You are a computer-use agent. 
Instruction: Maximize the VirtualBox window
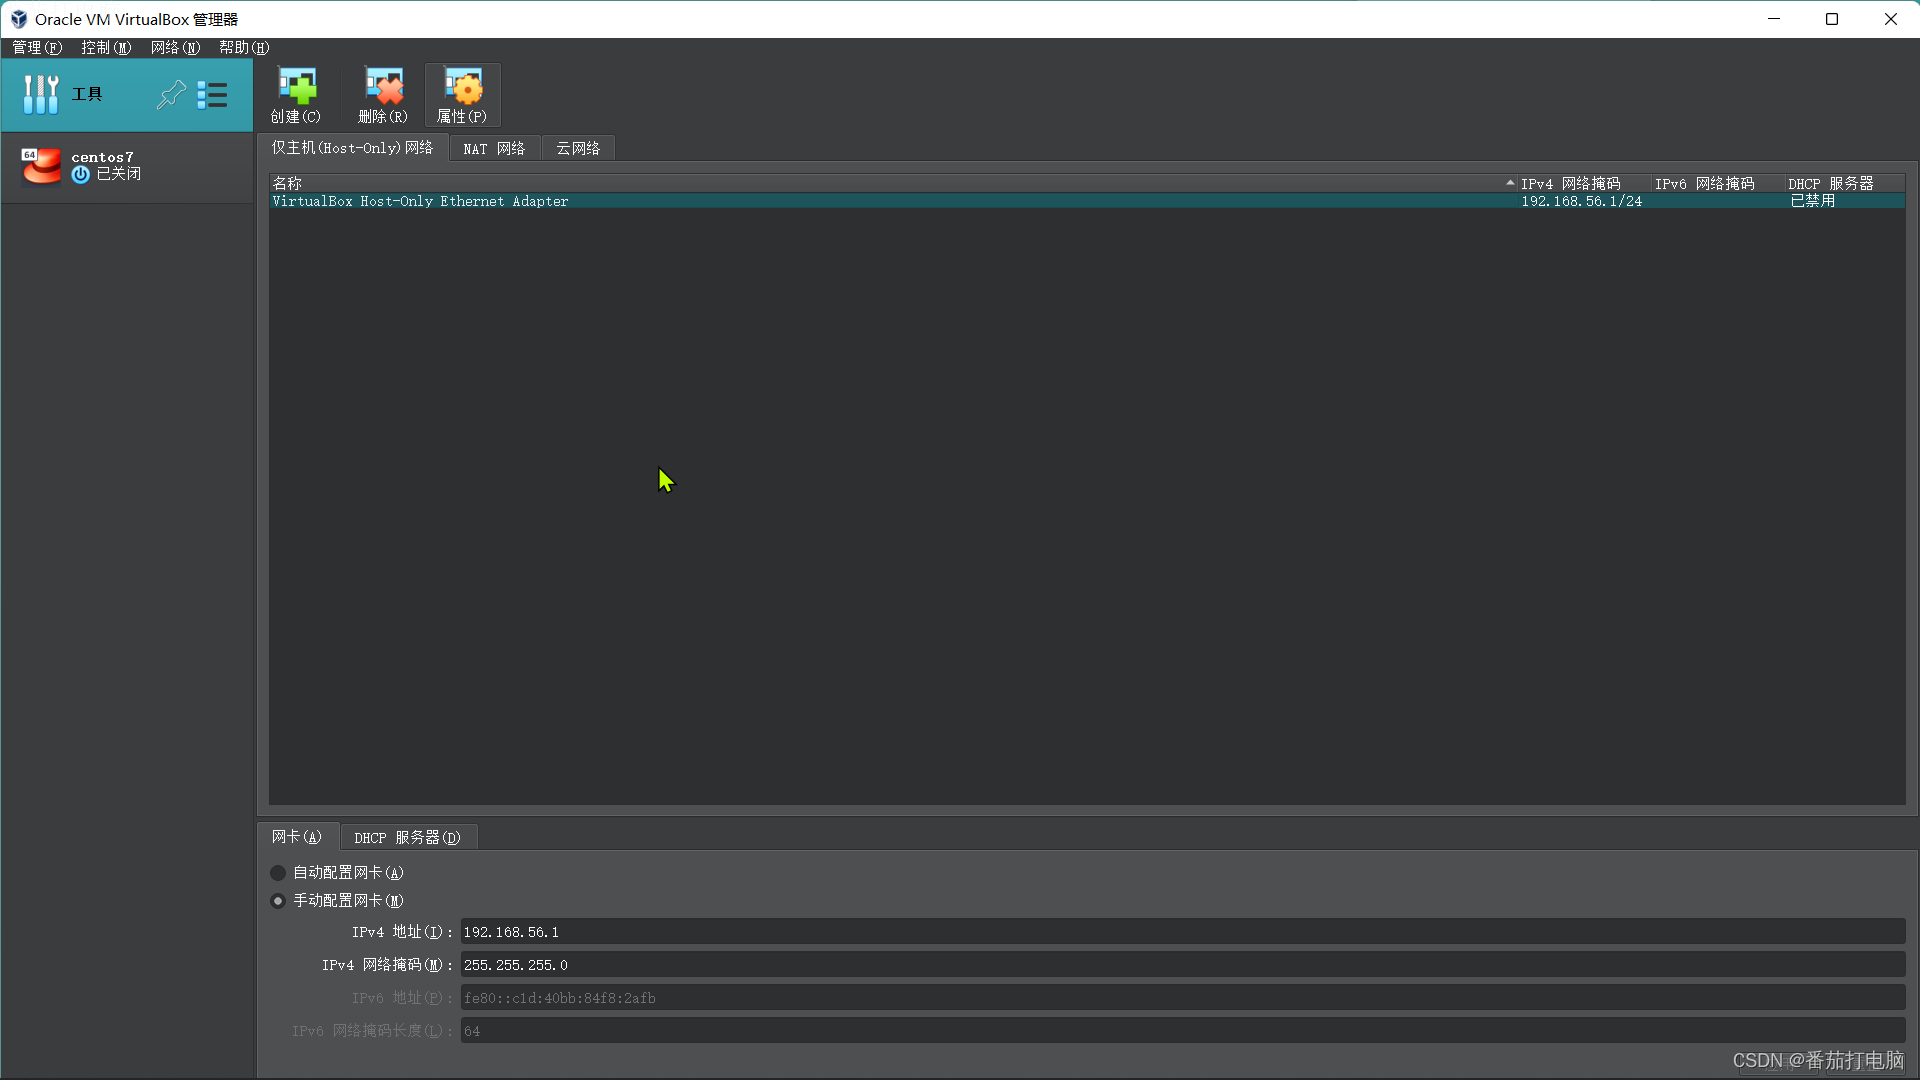tap(1832, 19)
